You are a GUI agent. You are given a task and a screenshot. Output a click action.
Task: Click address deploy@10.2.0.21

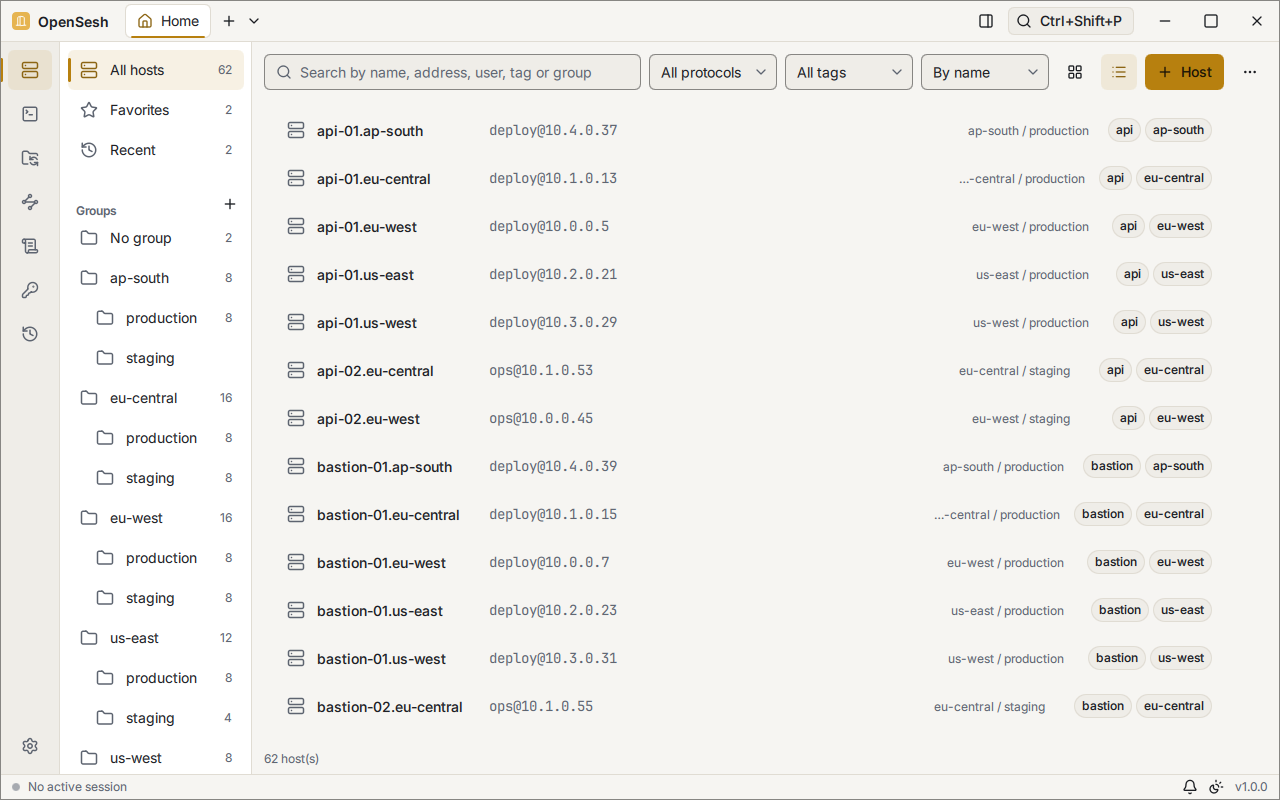pyautogui.click(x=553, y=275)
